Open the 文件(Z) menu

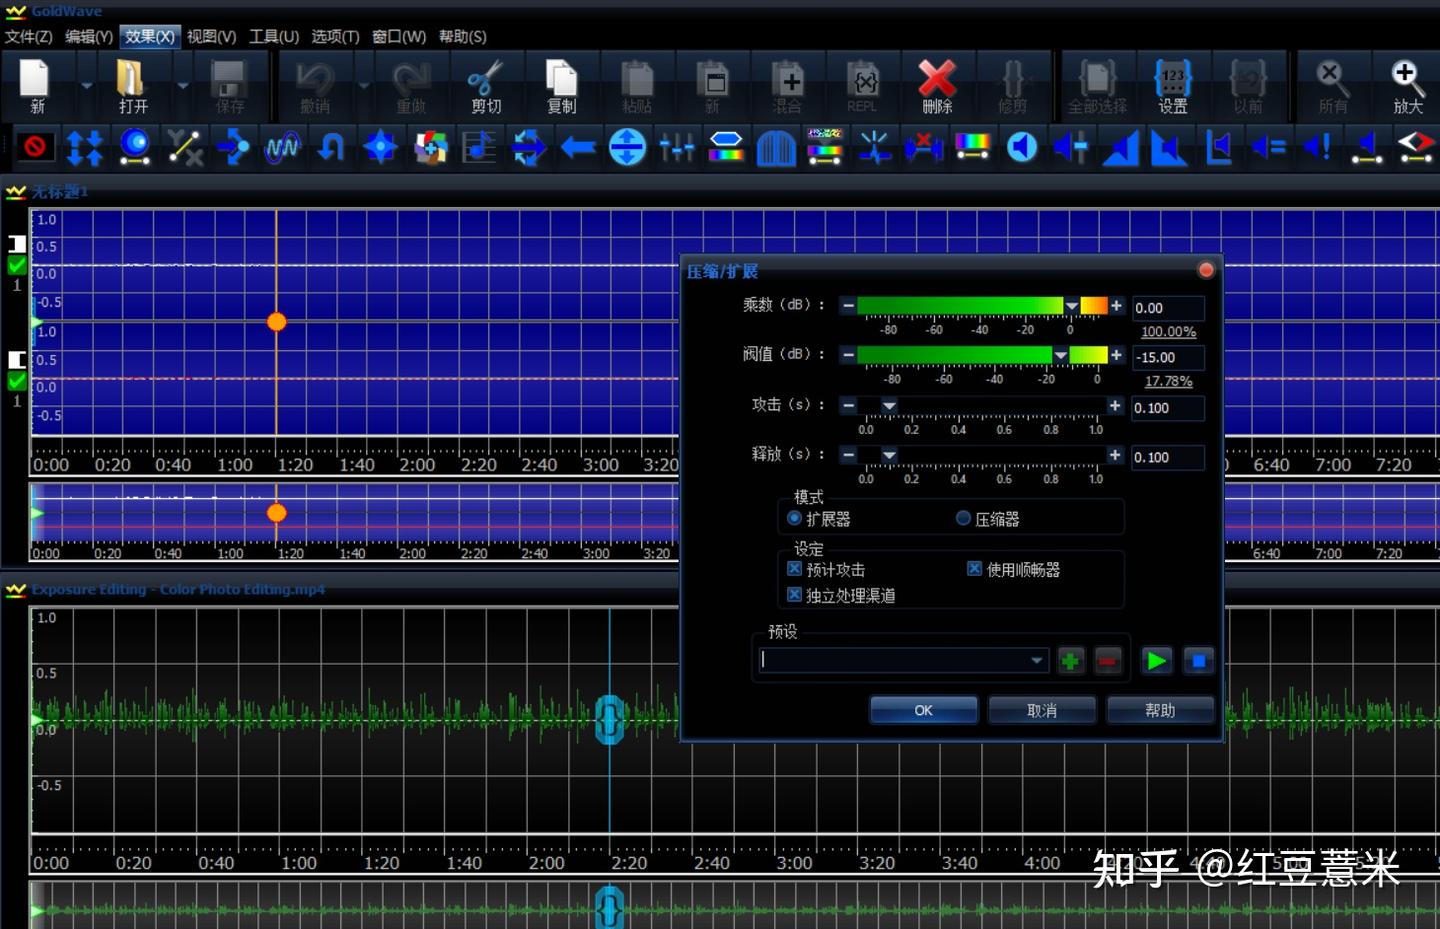28,37
